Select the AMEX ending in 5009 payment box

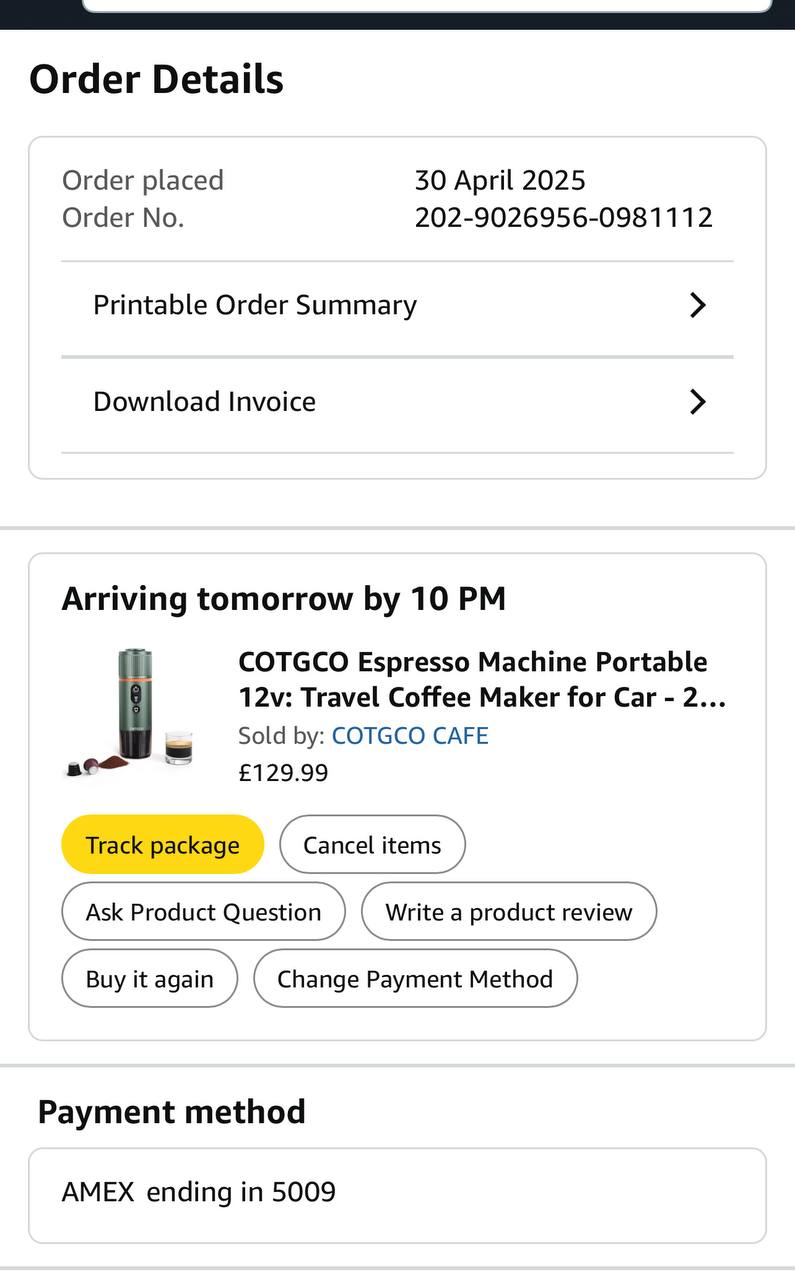pos(397,1194)
